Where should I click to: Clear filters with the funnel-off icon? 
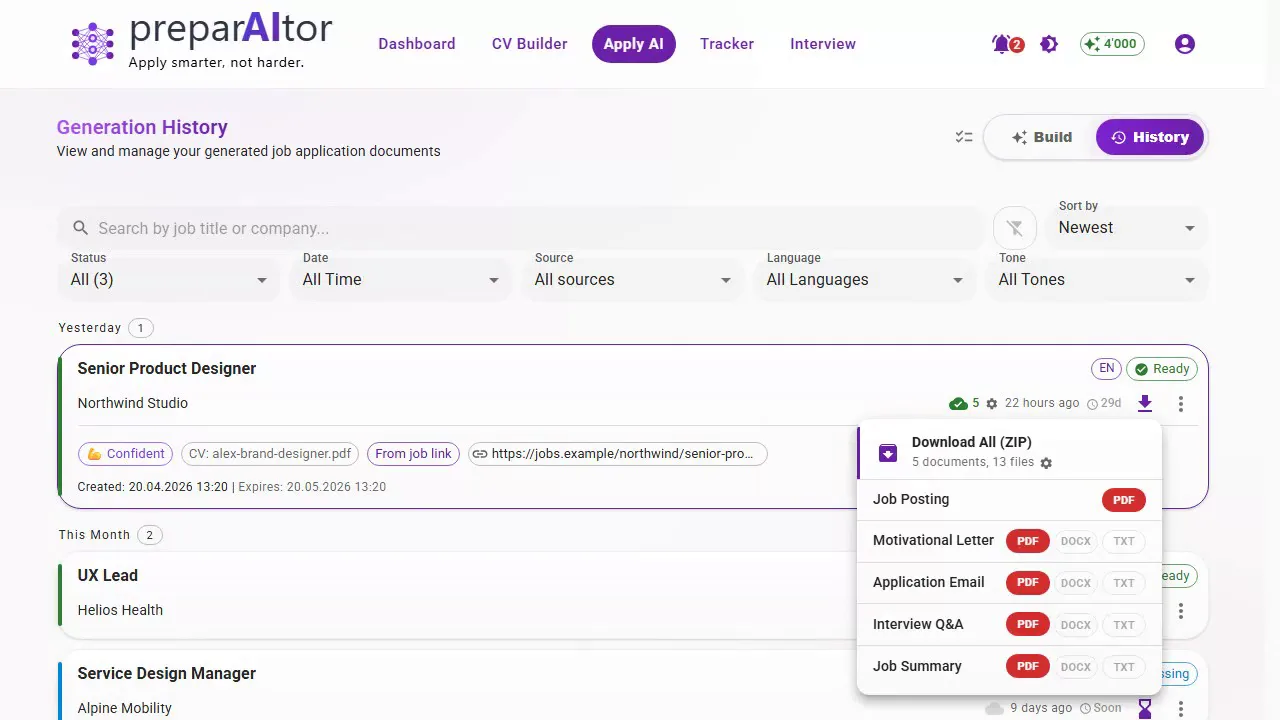(x=1015, y=228)
